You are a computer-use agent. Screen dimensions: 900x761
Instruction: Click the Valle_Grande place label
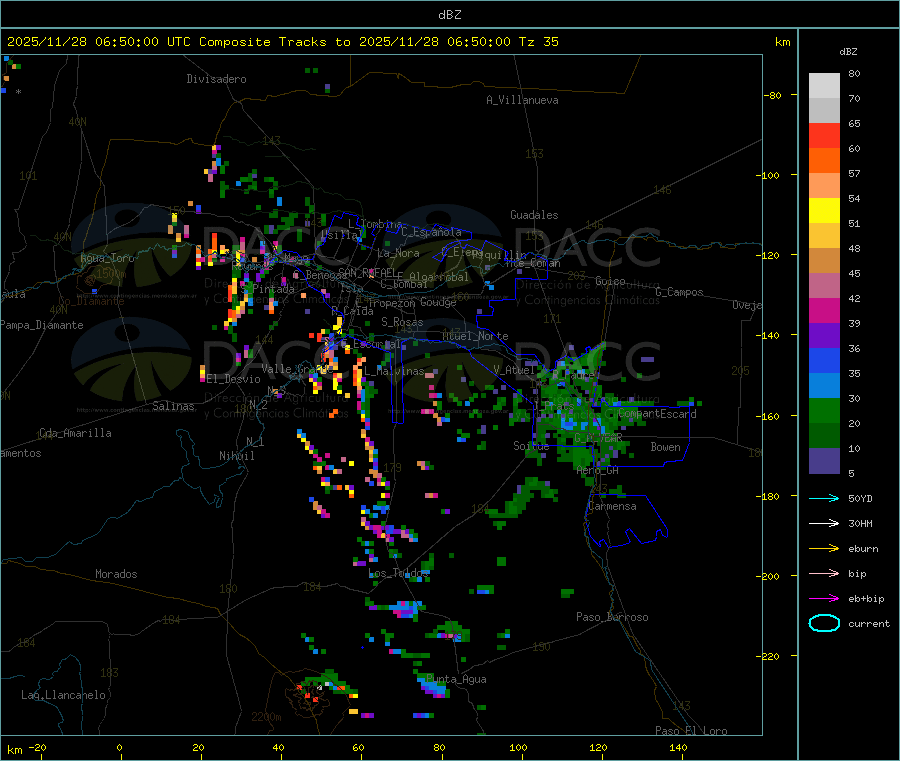pyautogui.click(x=297, y=368)
